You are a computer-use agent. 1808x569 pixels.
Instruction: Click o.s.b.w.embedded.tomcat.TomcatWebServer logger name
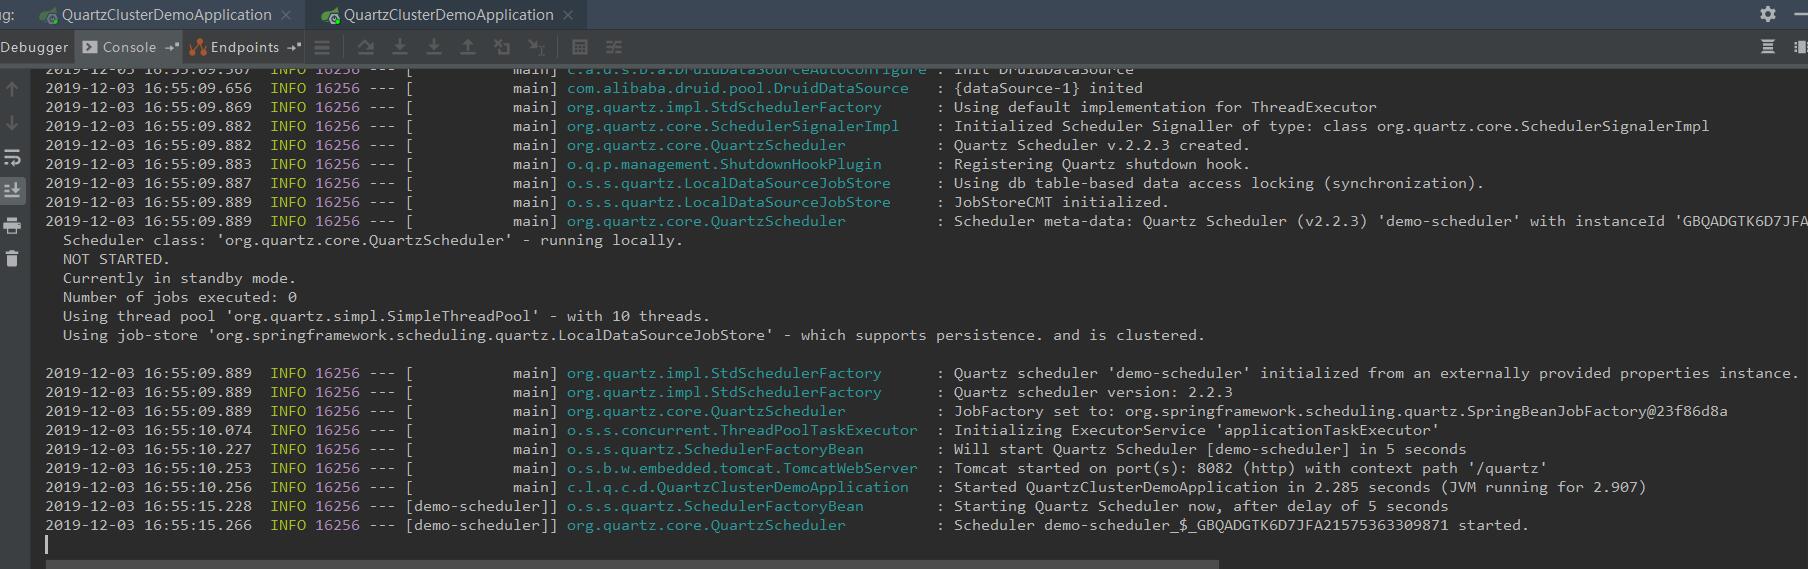[742, 468]
